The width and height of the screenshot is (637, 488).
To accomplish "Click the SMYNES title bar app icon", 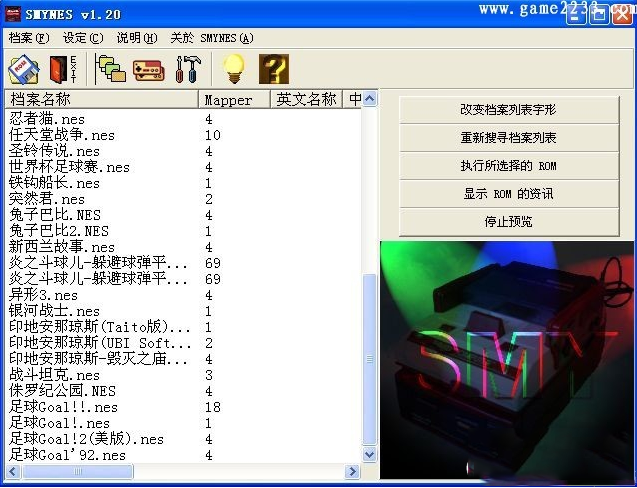I will tap(13, 14).
